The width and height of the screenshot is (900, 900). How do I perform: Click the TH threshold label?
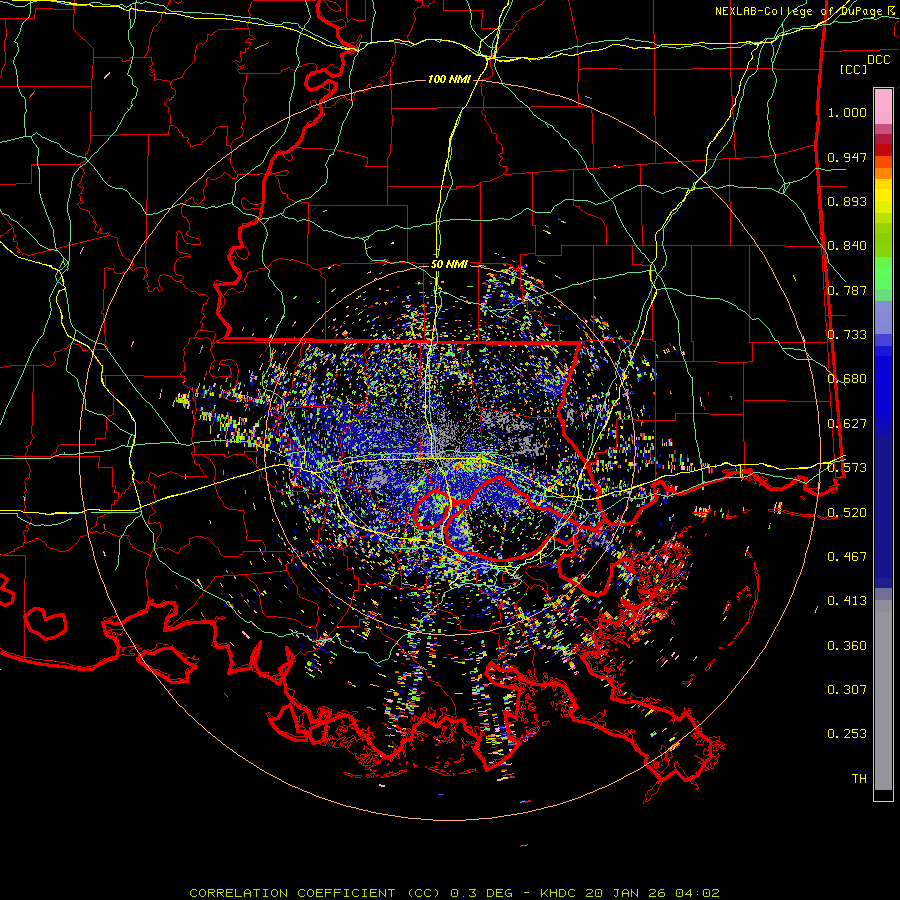859,779
